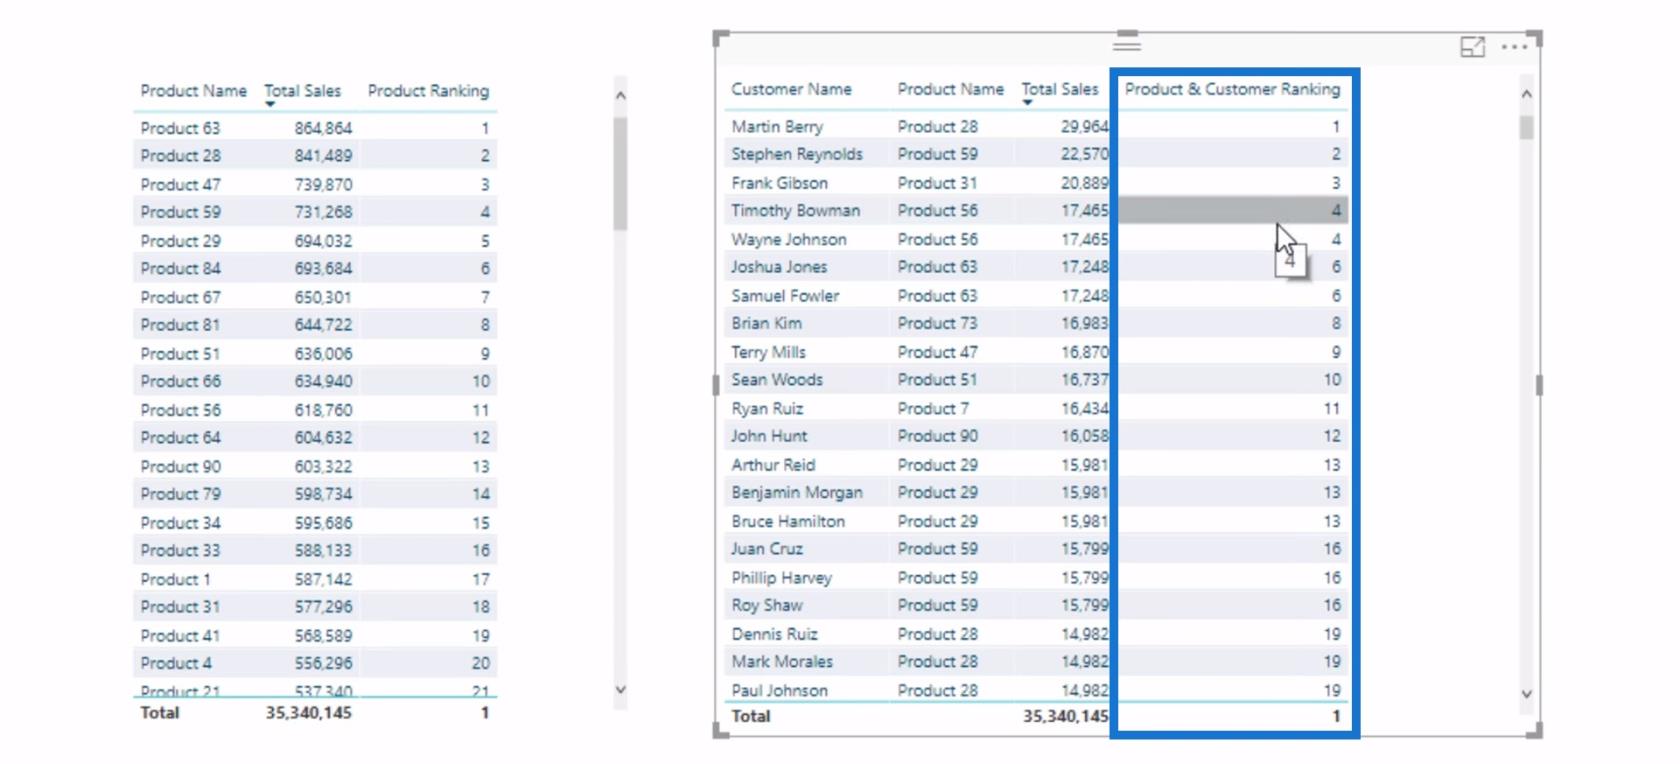This screenshot has height=764, width=1680.
Task: Select Product 67 cell
Action: click(180, 297)
